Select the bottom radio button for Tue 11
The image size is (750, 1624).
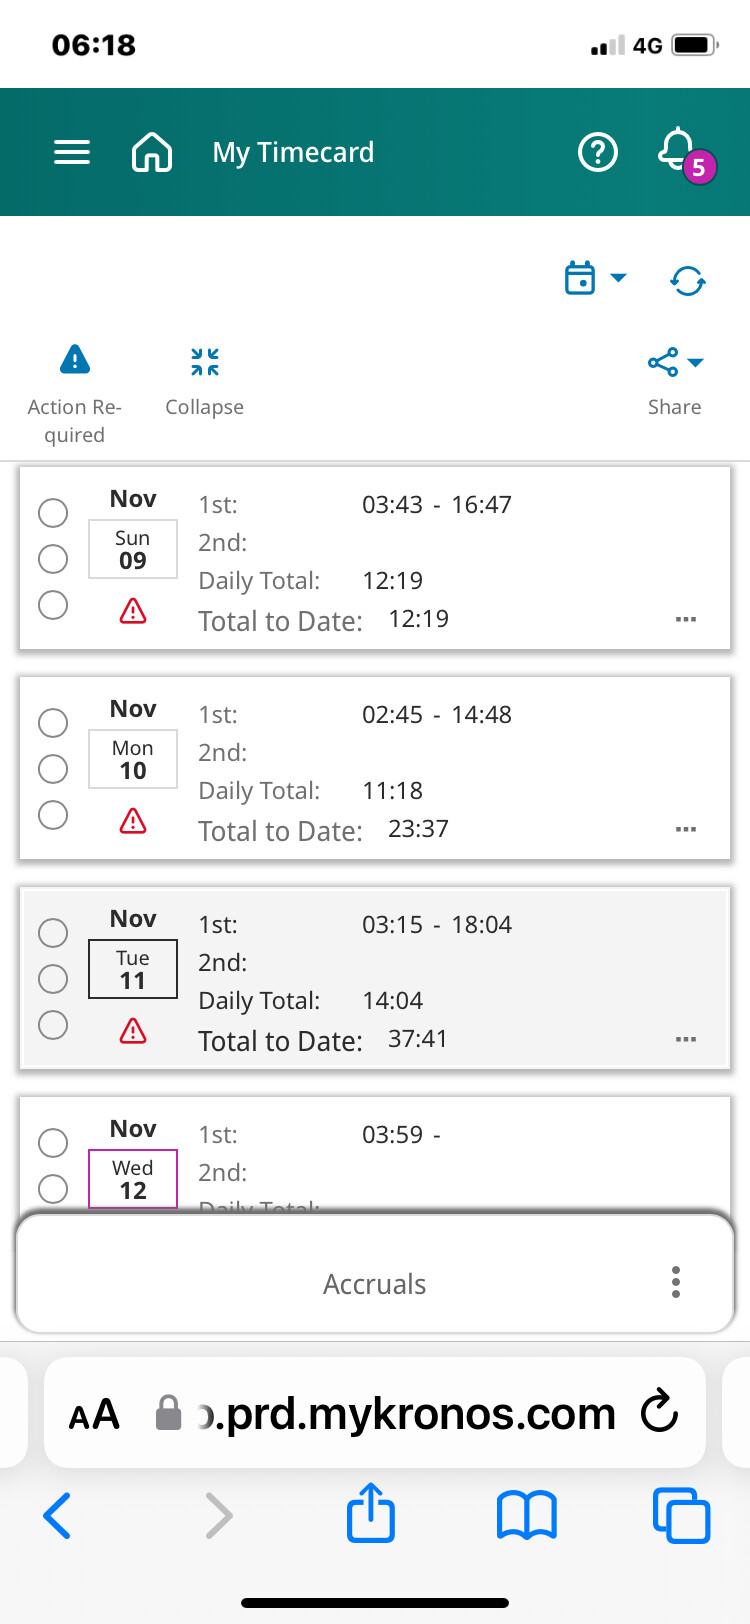(53, 1025)
